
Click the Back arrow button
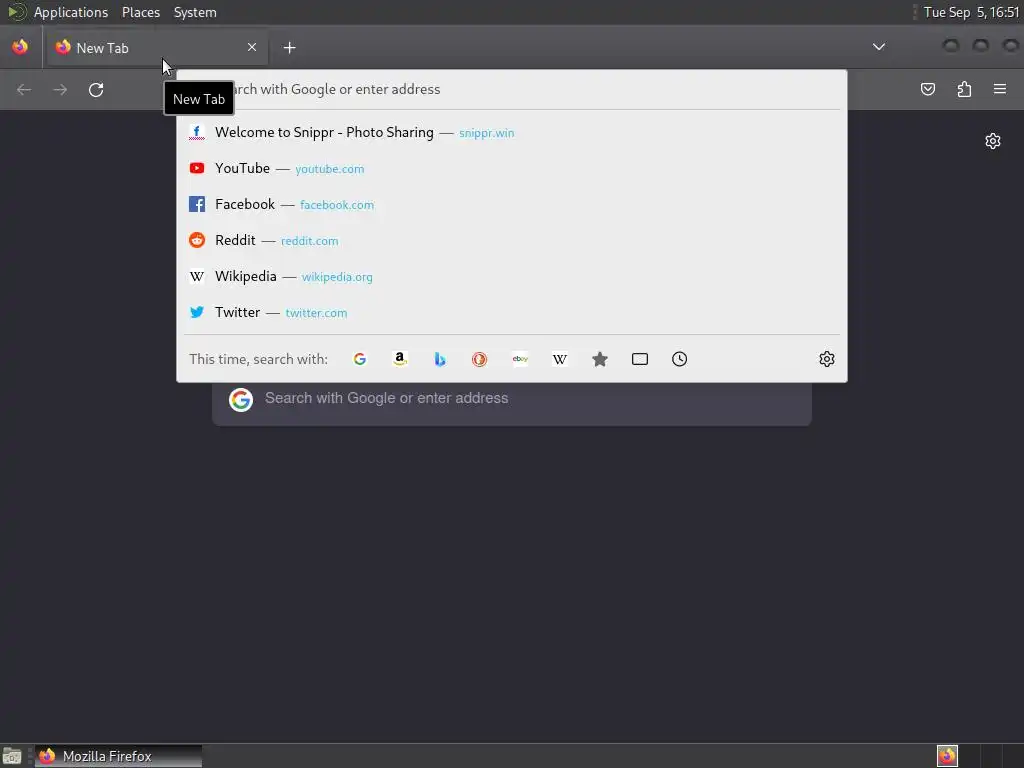(24, 89)
